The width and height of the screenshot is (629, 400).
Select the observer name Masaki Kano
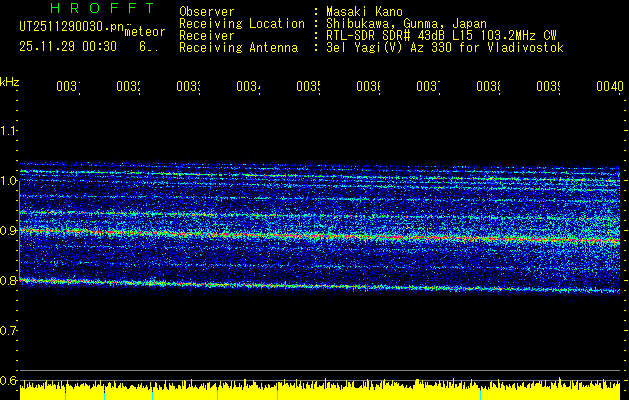[x=364, y=11]
